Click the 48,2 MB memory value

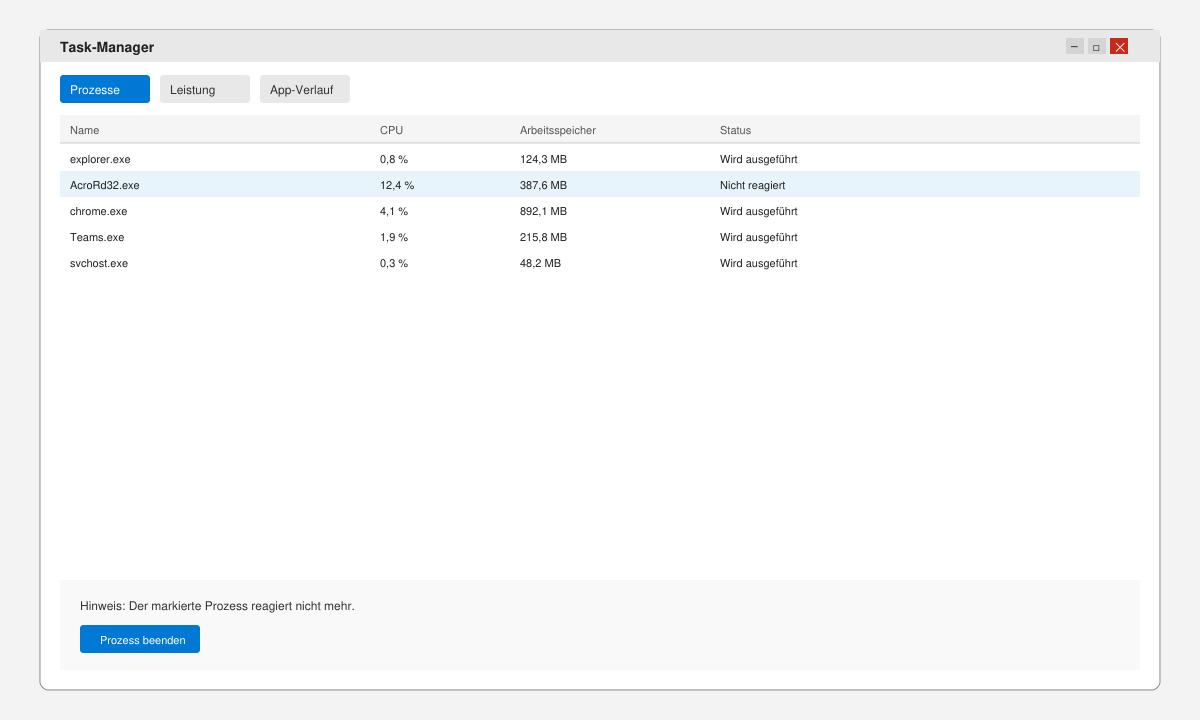point(540,263)
